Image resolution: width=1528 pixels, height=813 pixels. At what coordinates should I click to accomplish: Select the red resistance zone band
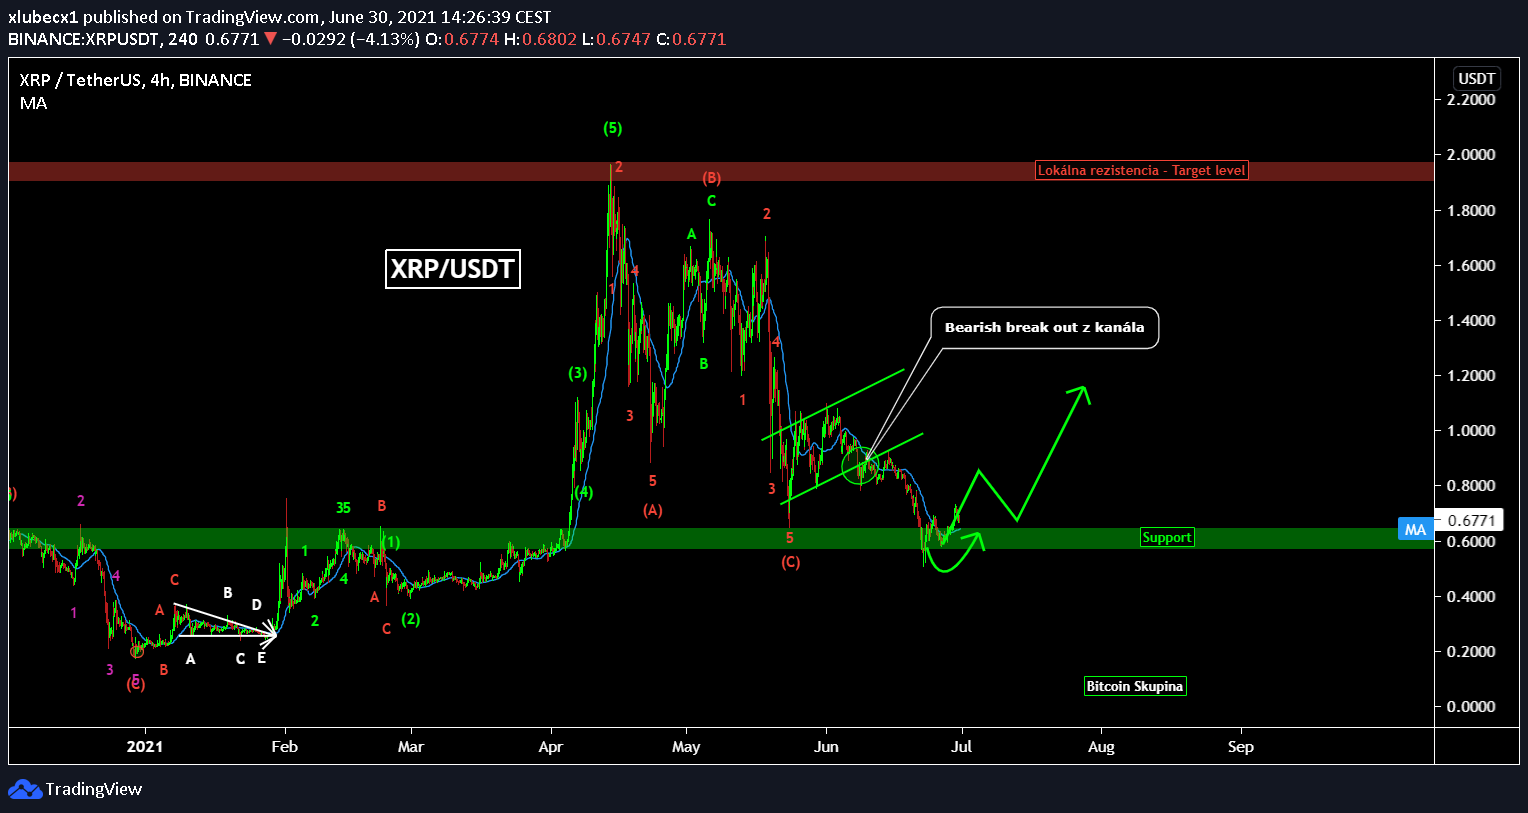tap(500, 171)
